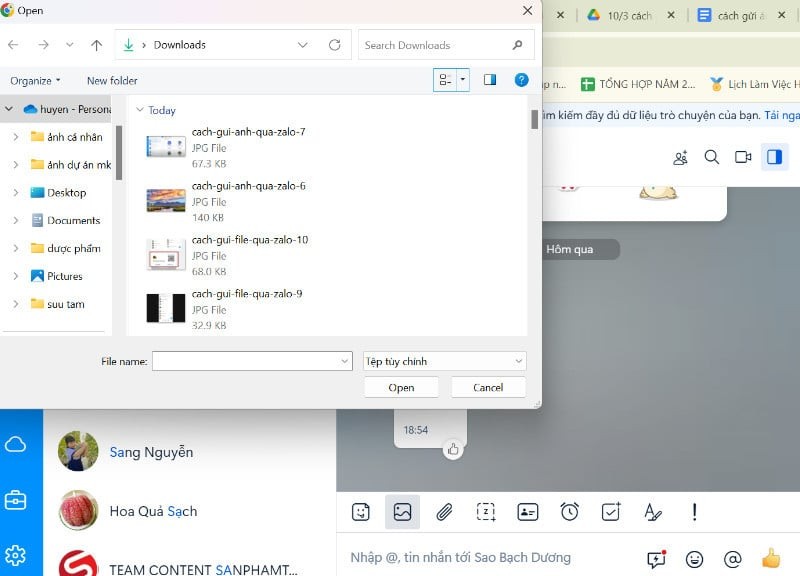This screenshot has height=576, width=800.
Task: Open the emoji picker next to message box
Action: (x=693, y=558)
